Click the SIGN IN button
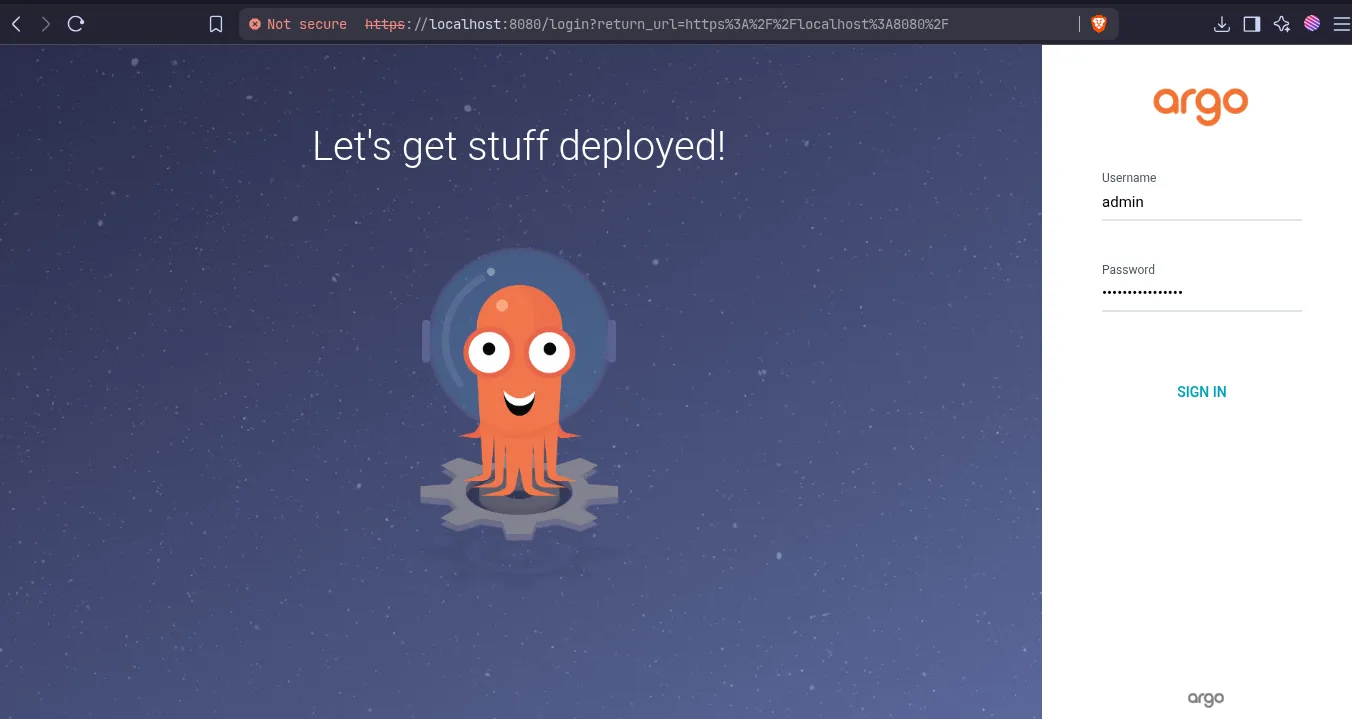Screen dimensions: 1352x719 (x=1202, y=392)
